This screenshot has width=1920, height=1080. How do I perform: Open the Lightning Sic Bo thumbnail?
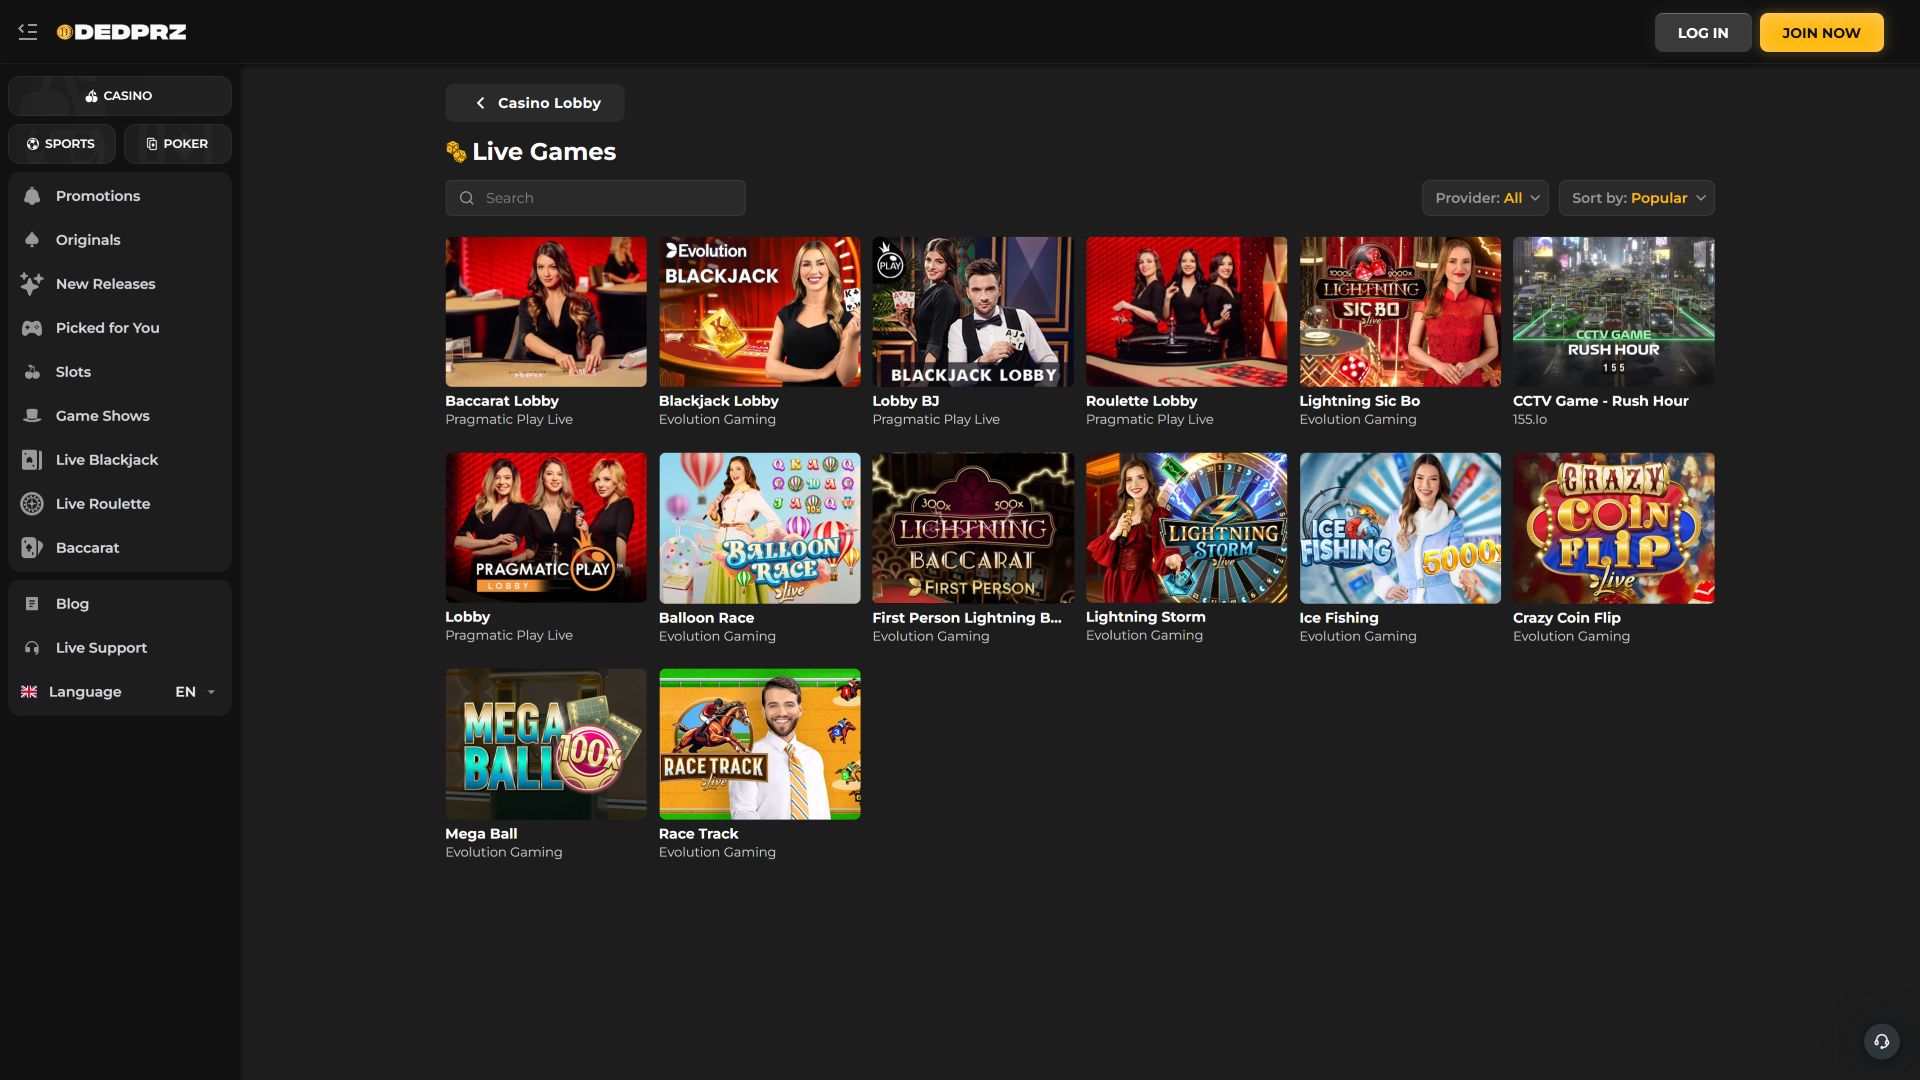[1400, 312]
